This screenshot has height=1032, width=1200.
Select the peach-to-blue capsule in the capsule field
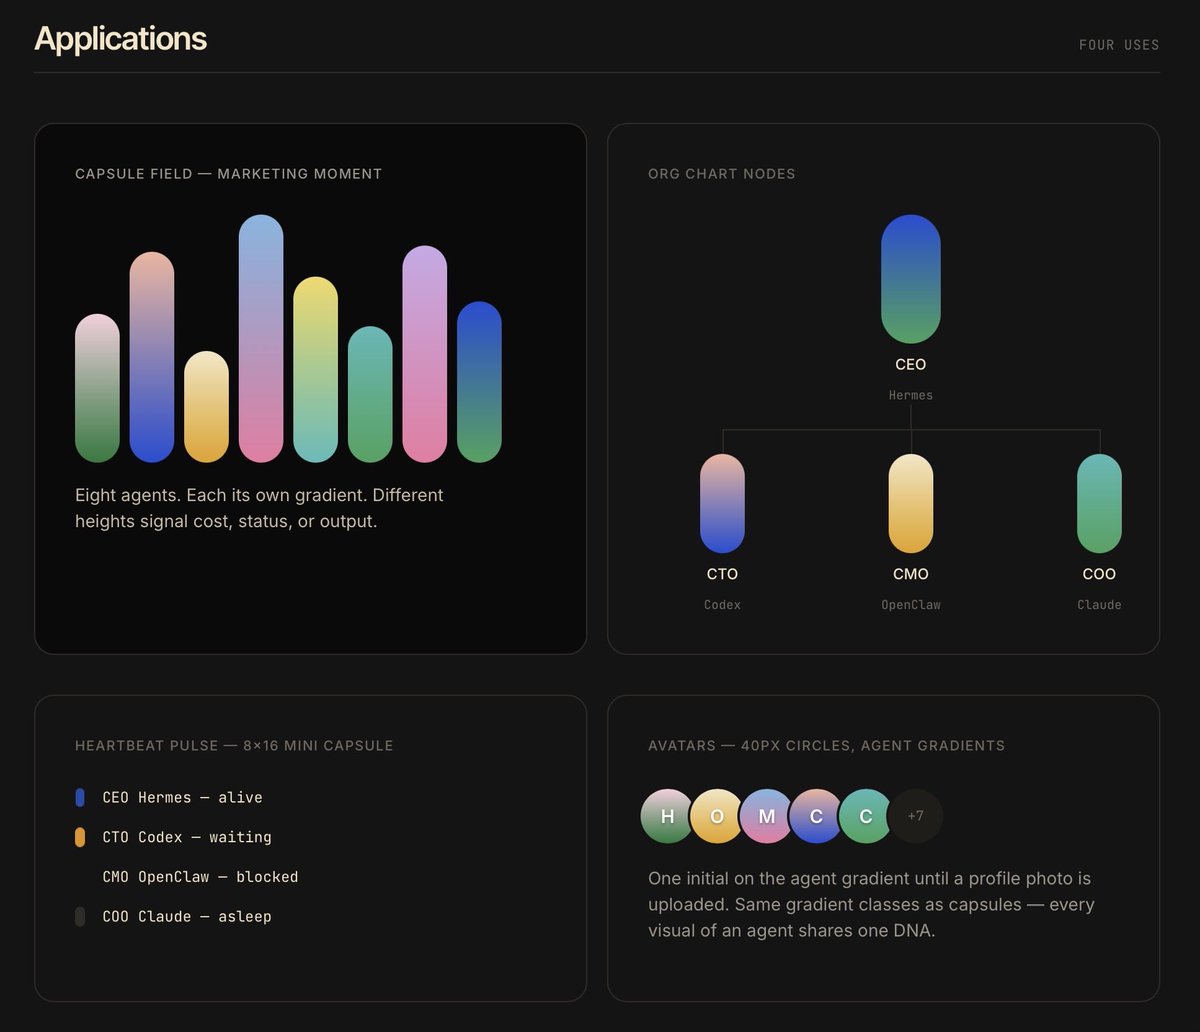coord(152,357)
